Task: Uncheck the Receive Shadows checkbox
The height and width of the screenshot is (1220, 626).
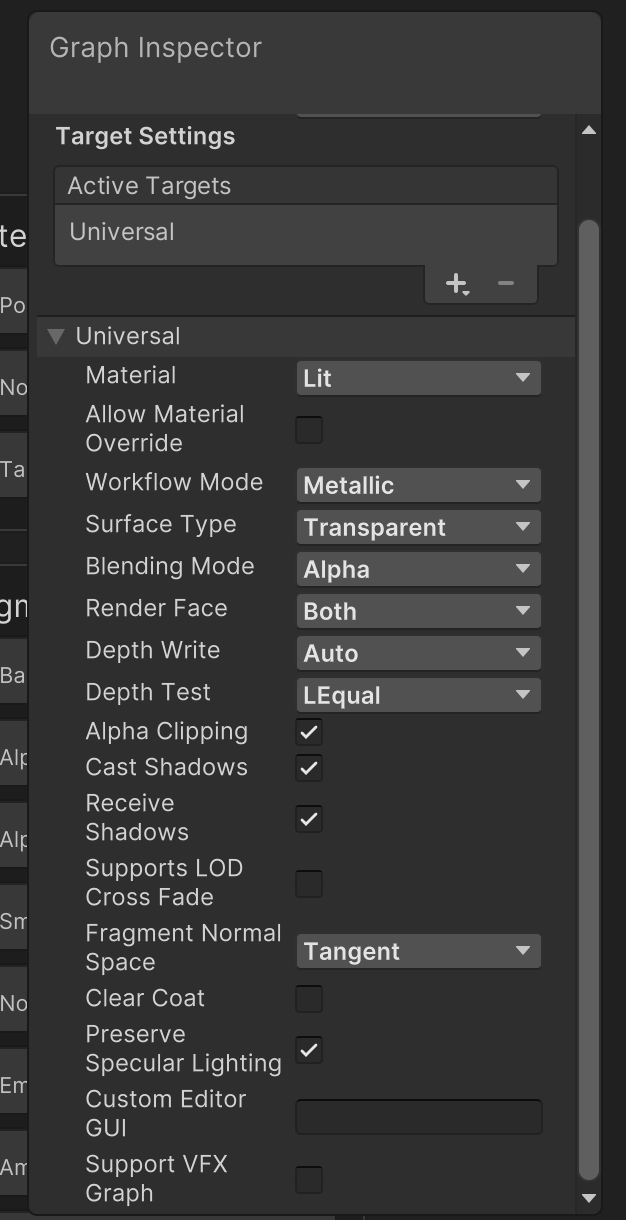Action: click(x=309, y=819)
